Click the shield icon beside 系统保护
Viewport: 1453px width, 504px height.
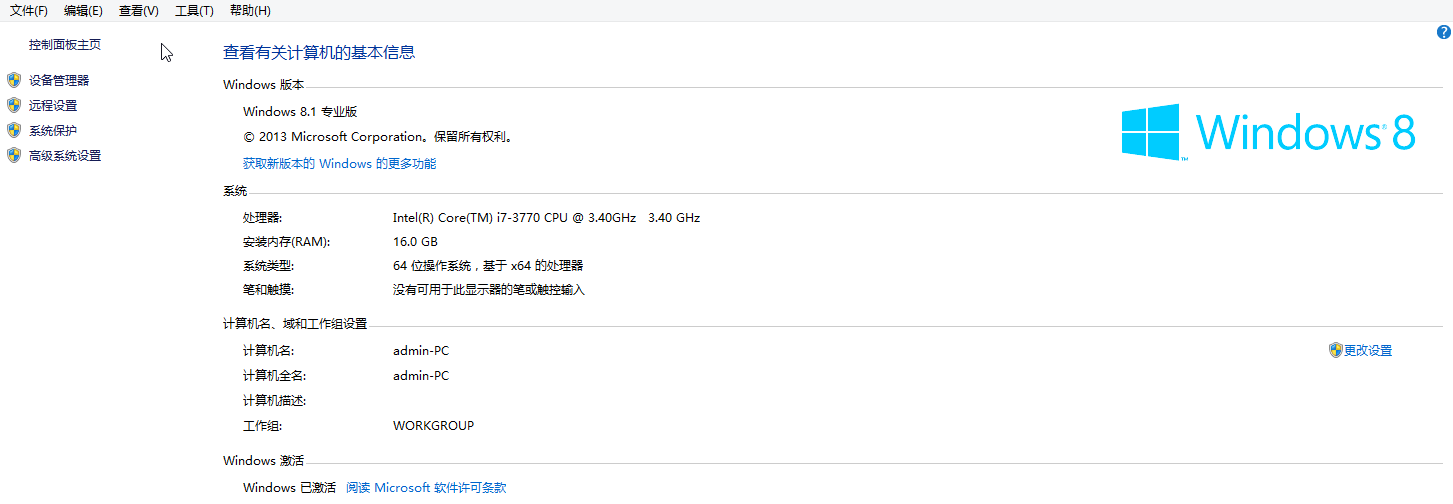coord(13,130)
